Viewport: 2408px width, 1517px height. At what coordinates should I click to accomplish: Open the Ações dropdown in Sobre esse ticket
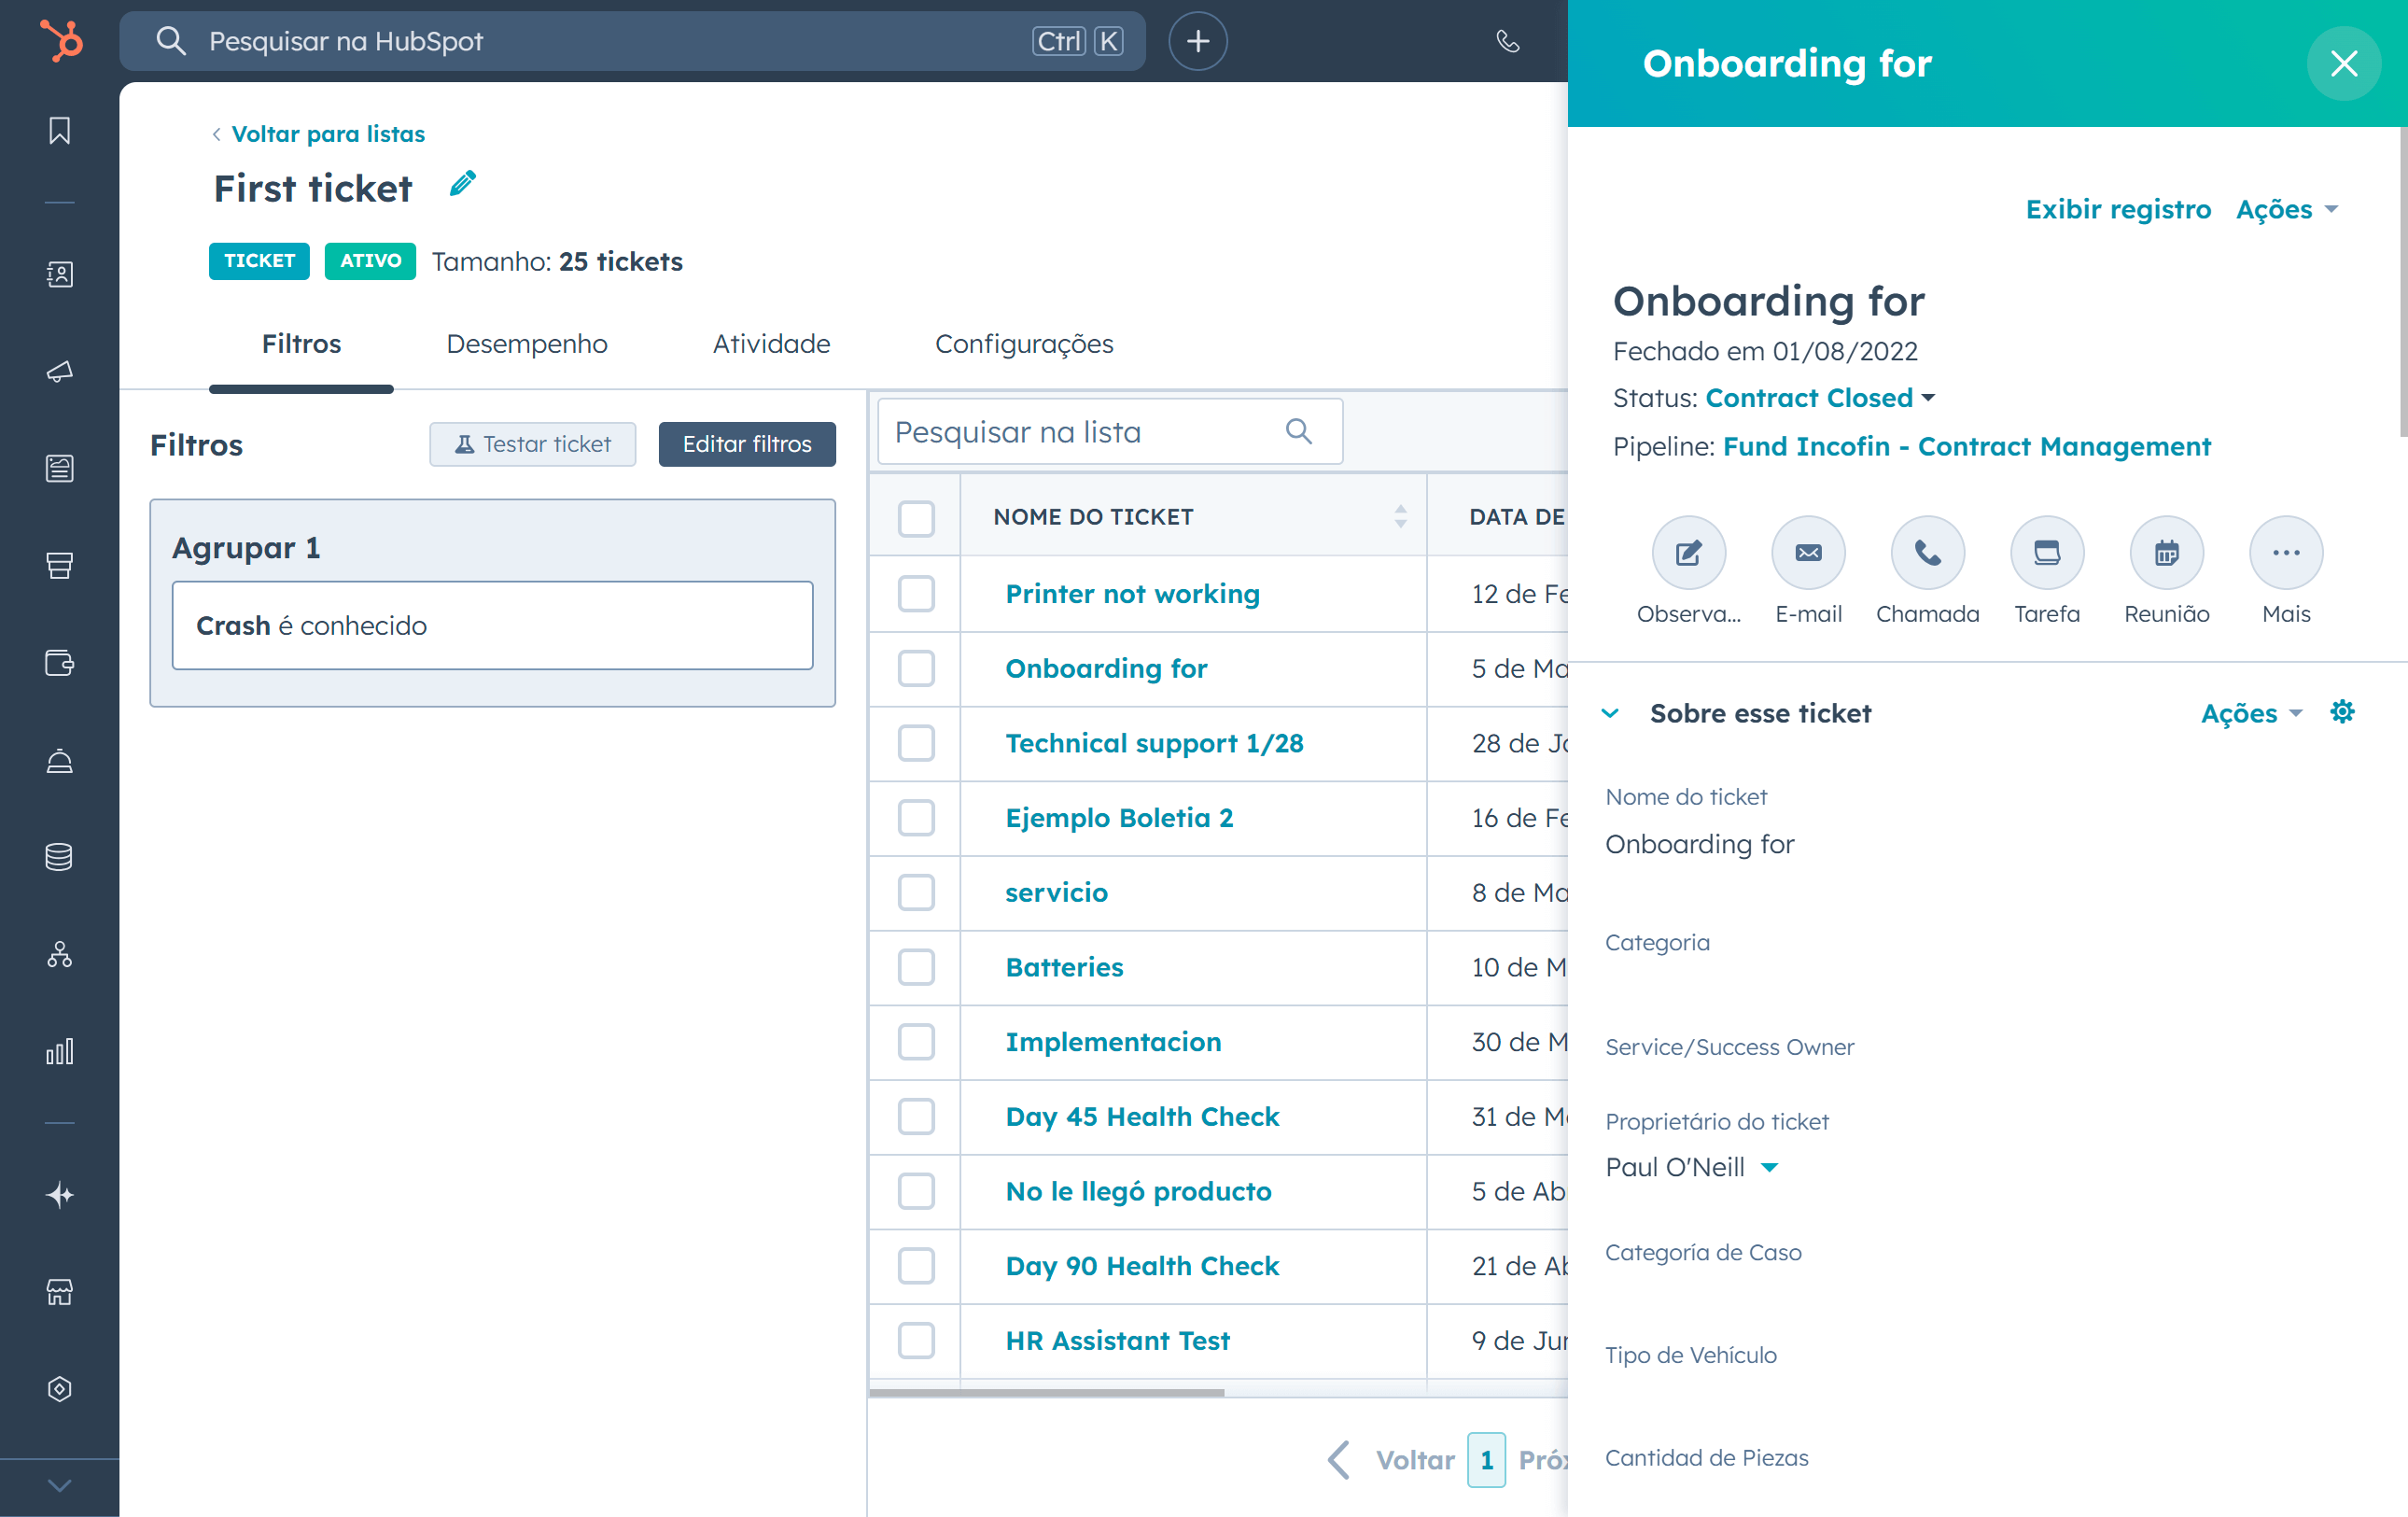click(x=2251, y=713)
